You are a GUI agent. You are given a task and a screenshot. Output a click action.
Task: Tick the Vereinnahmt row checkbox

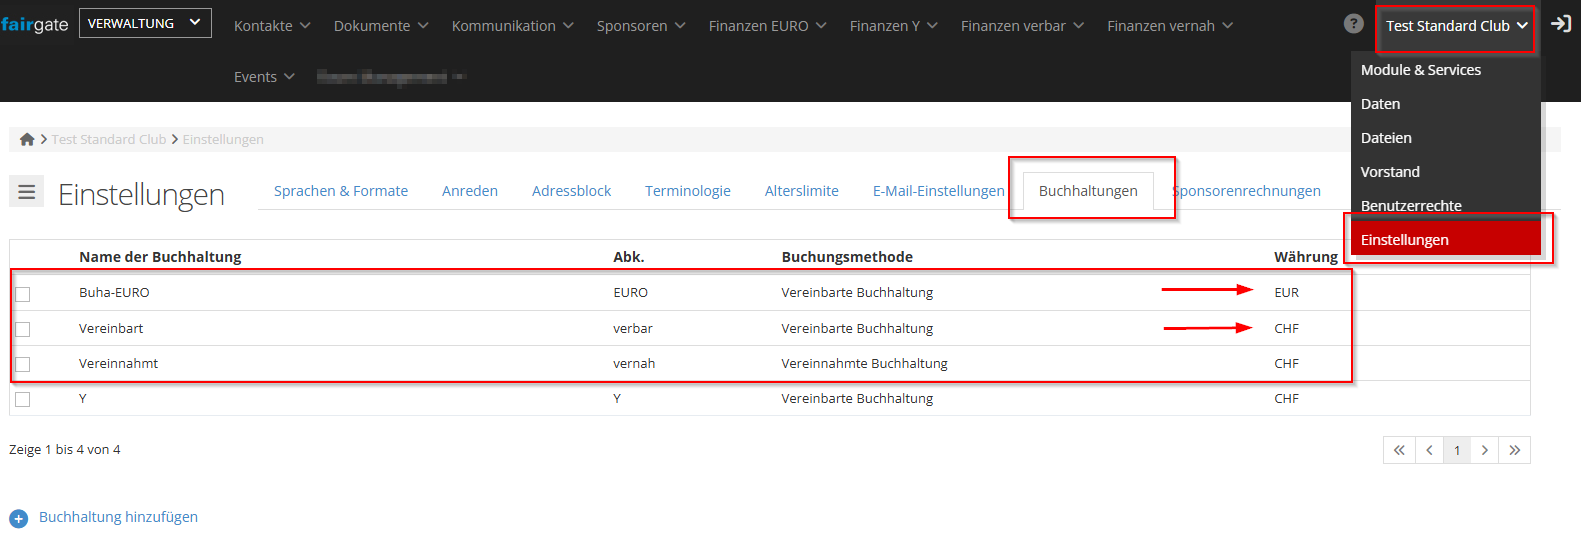tap(23, 364)
